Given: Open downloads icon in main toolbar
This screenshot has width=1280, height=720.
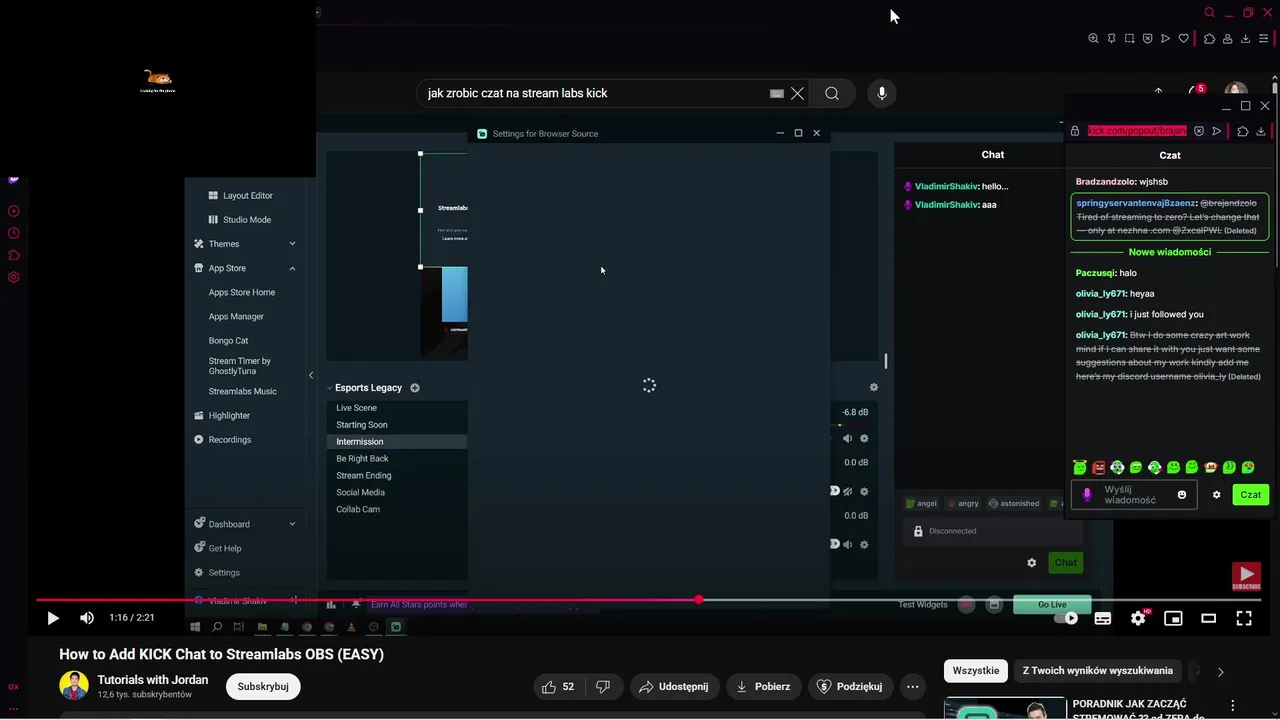Looking at the screenshot, I should 1245,39.
